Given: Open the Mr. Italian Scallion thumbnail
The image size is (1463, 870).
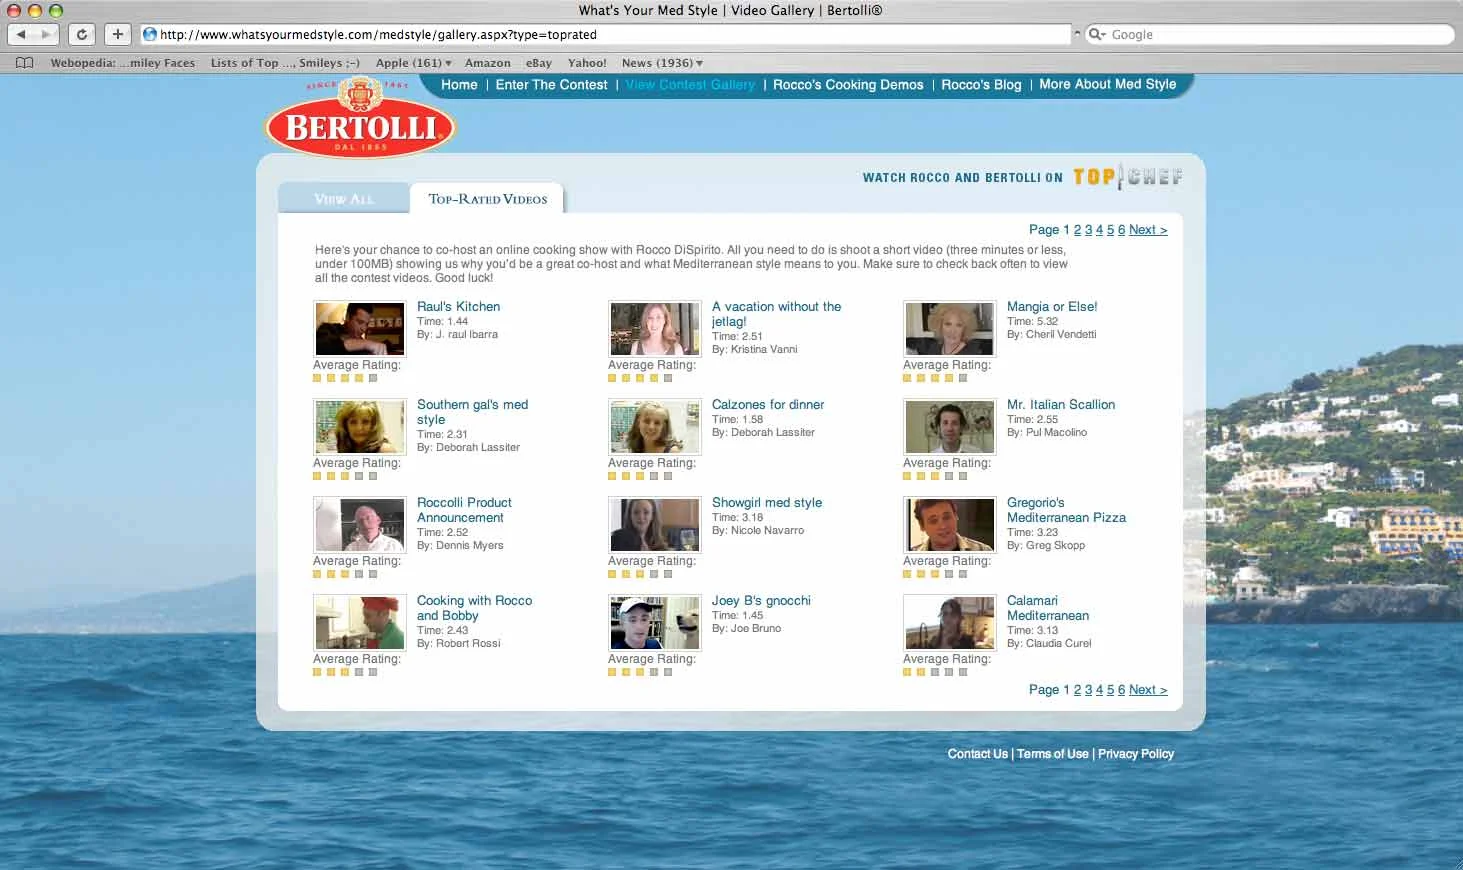Looking at the screenshot, I should [950, 427].
